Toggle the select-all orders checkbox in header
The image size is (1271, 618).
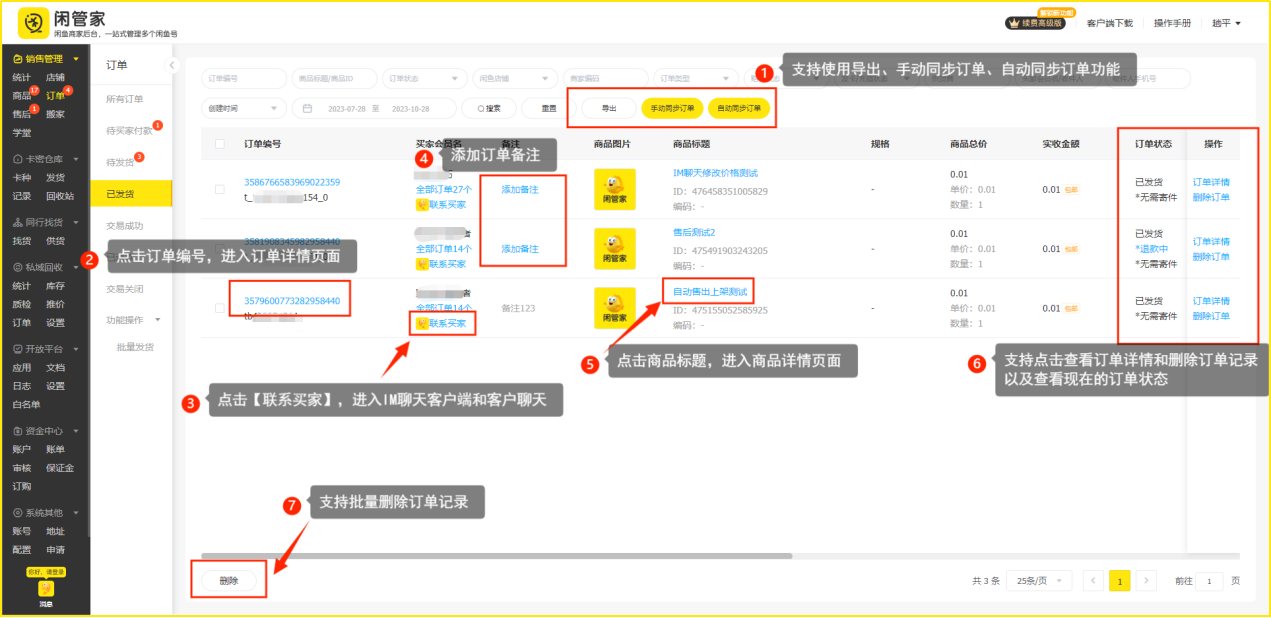pos(220,144)
